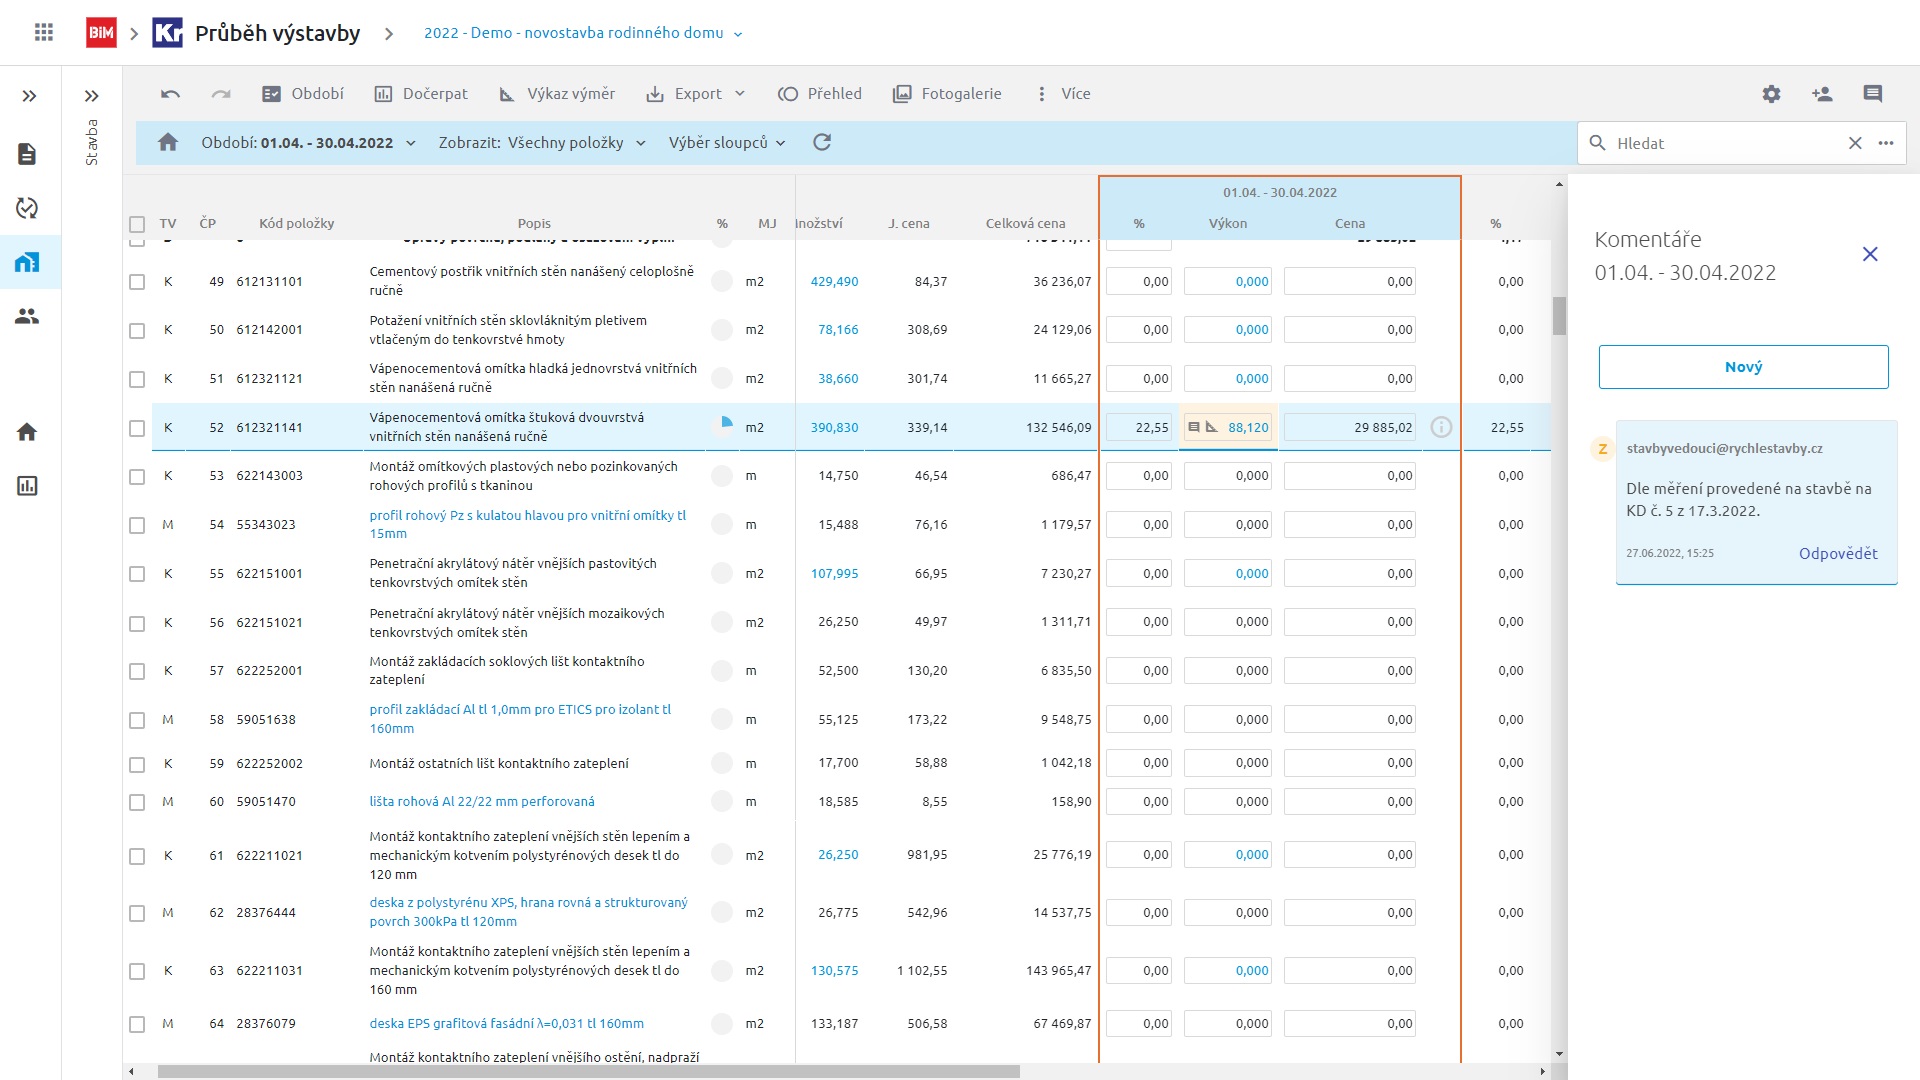Screen dimensions: 1920x1080
Task: Tick the select-all checkbox in the table header
Action: 137,224
